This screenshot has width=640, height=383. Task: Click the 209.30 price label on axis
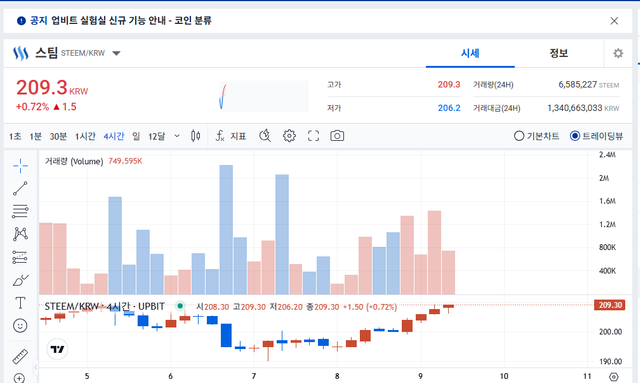pyautogui.click(x=610, y=305)
